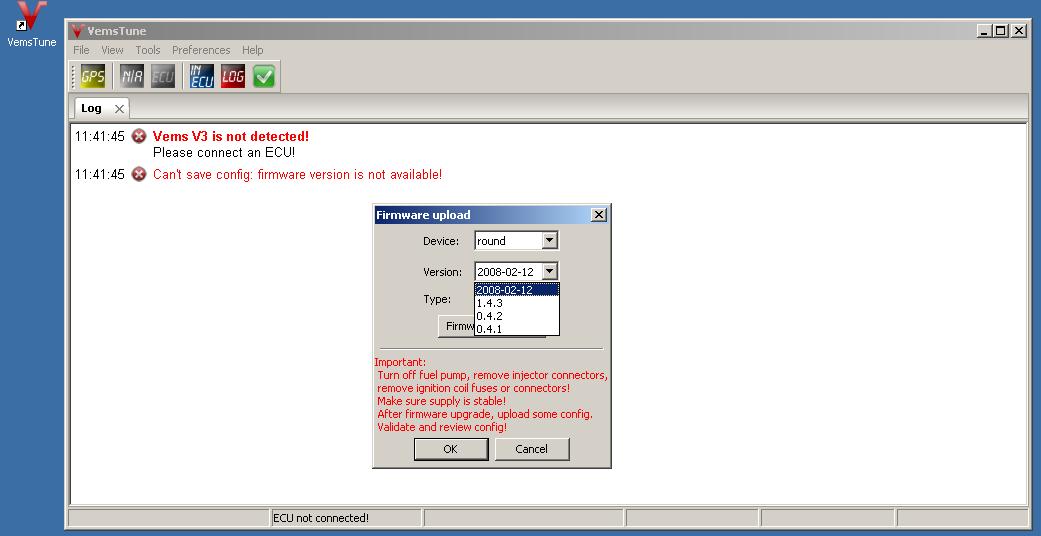Open the Help menu

pos(252,50)
